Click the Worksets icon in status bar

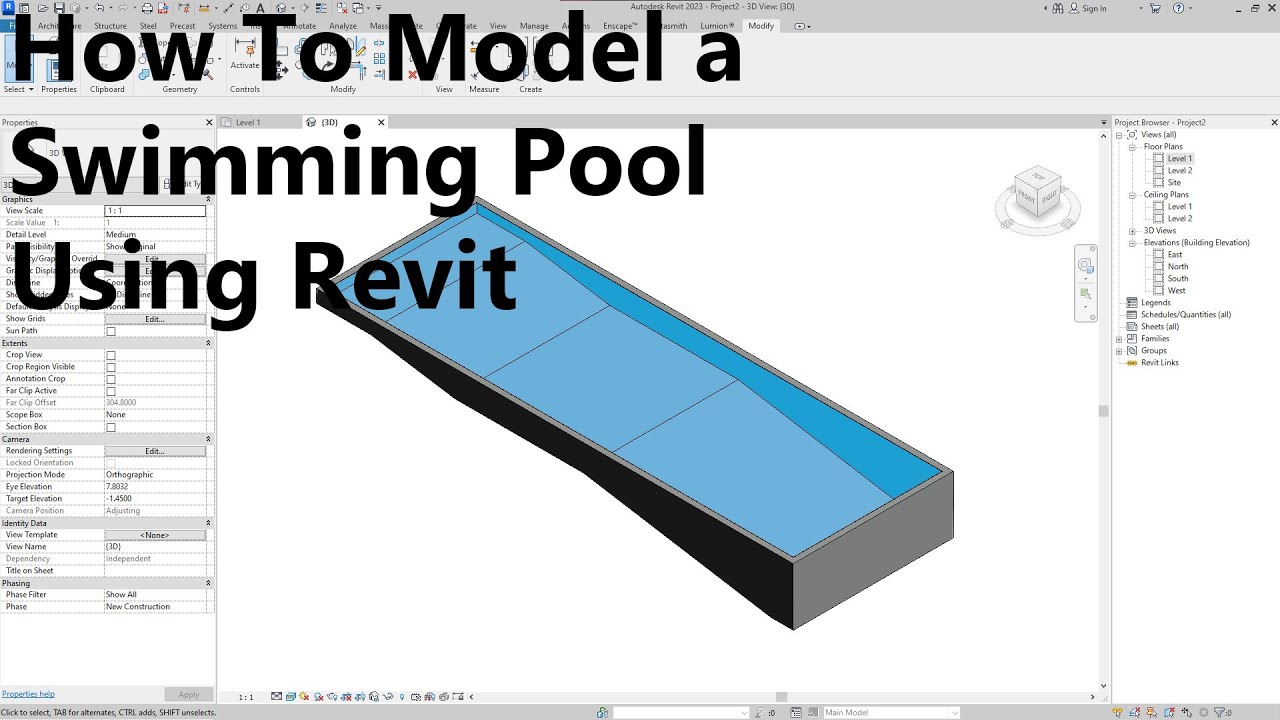(x=602, y=712)
